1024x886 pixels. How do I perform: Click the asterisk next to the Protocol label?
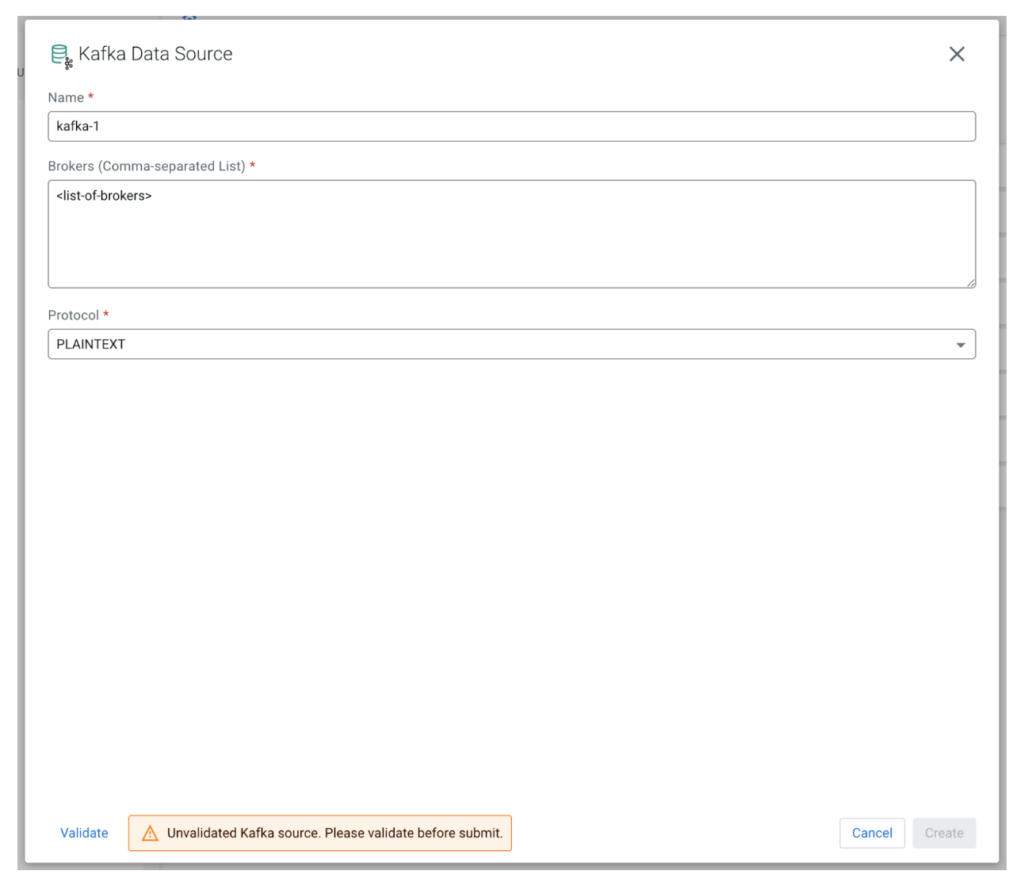click(x=106, y=314)
